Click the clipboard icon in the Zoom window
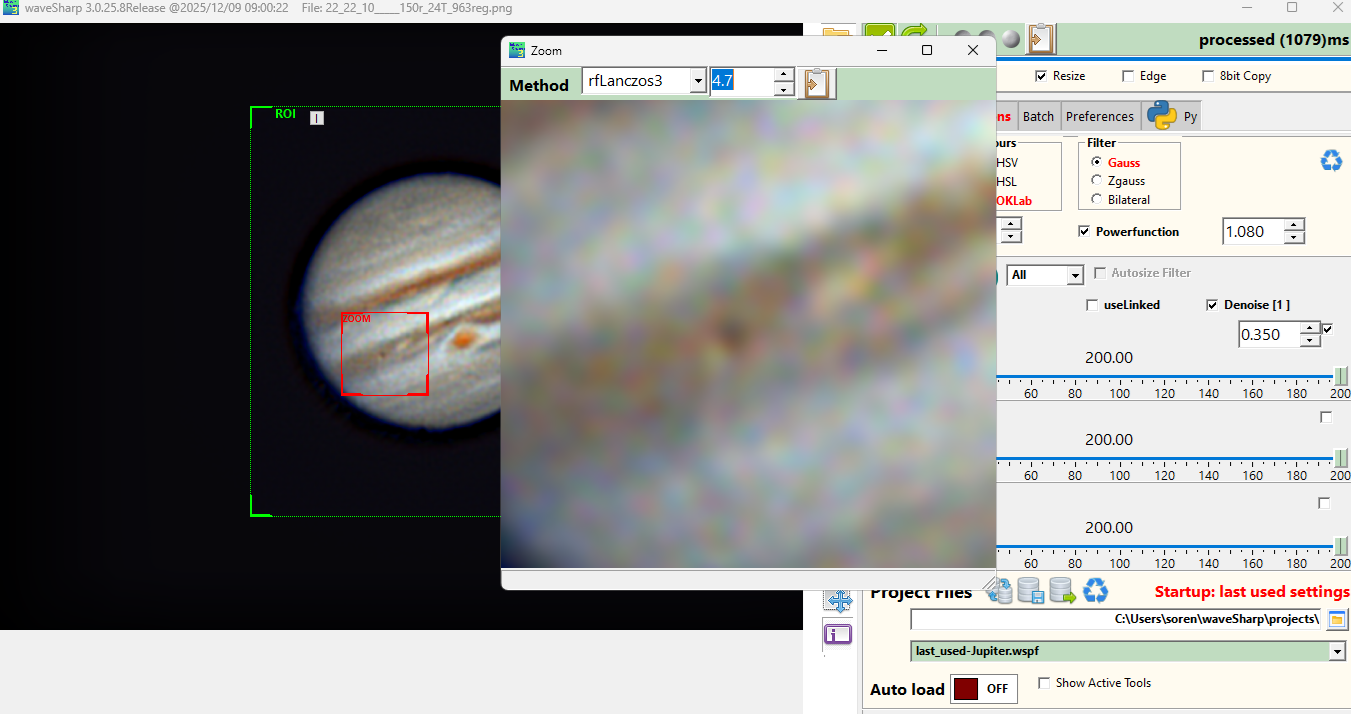The image size is (1351, 714). coord(816,84)
